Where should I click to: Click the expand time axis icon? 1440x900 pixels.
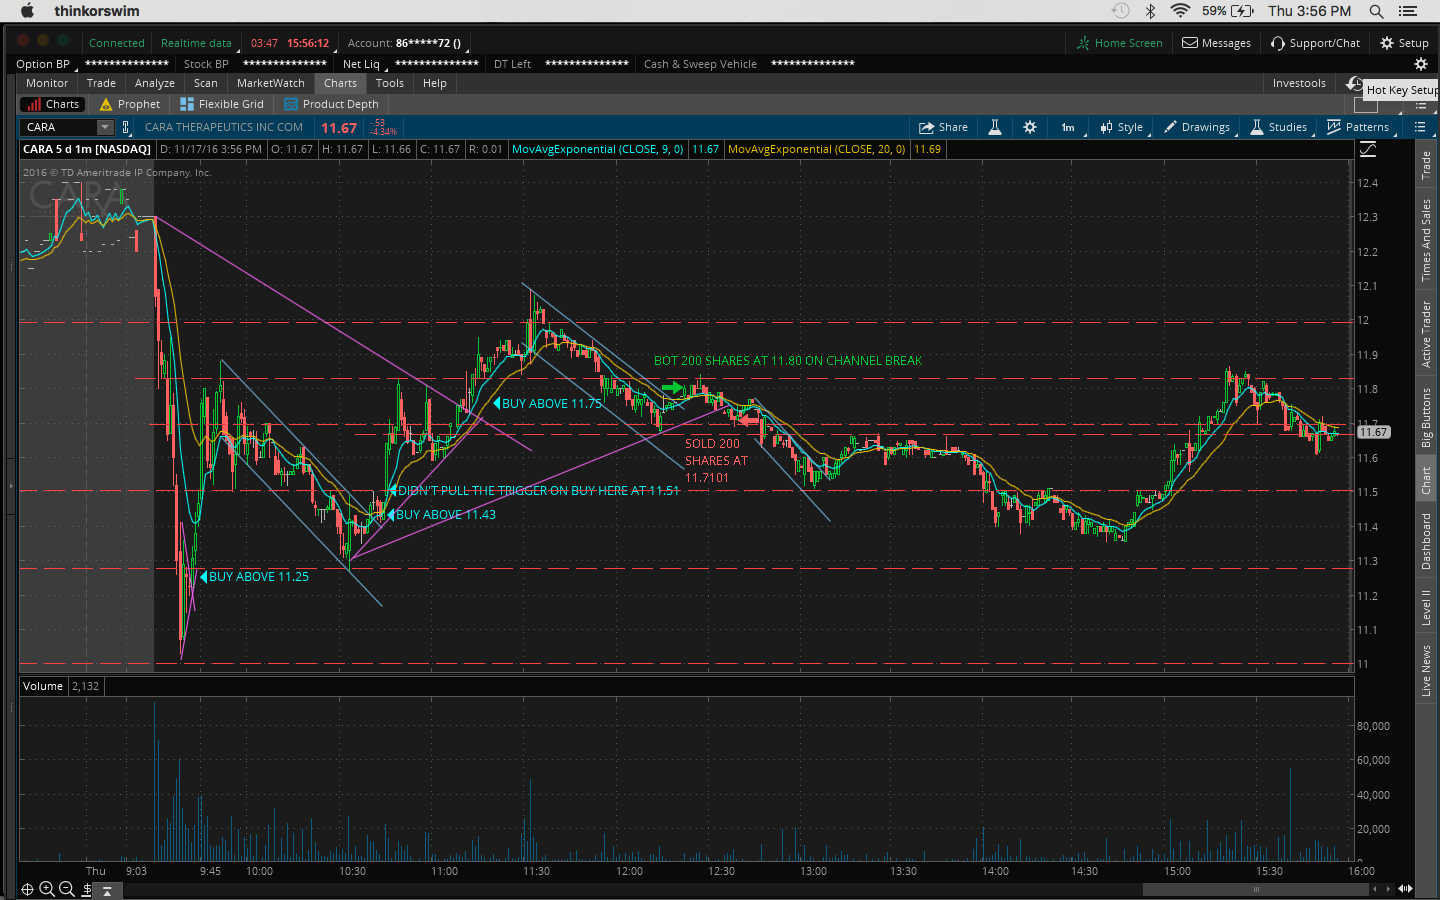1405,889
